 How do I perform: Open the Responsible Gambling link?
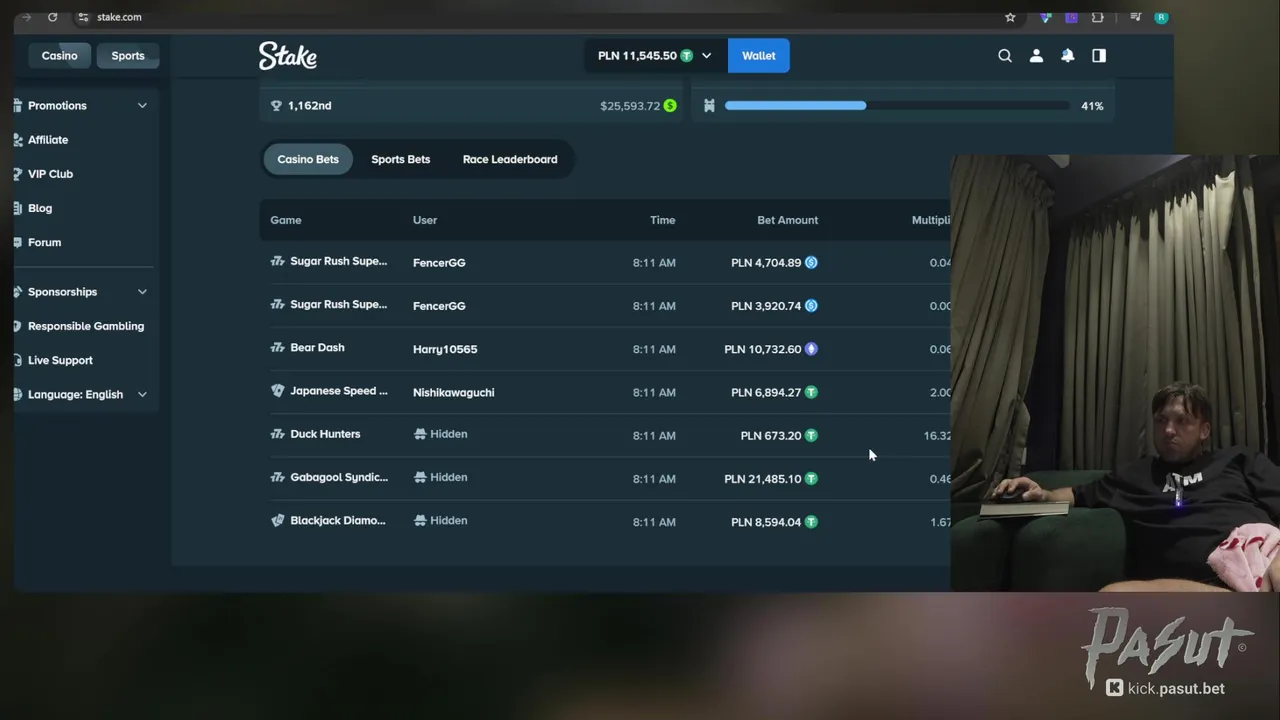(86, 326)
